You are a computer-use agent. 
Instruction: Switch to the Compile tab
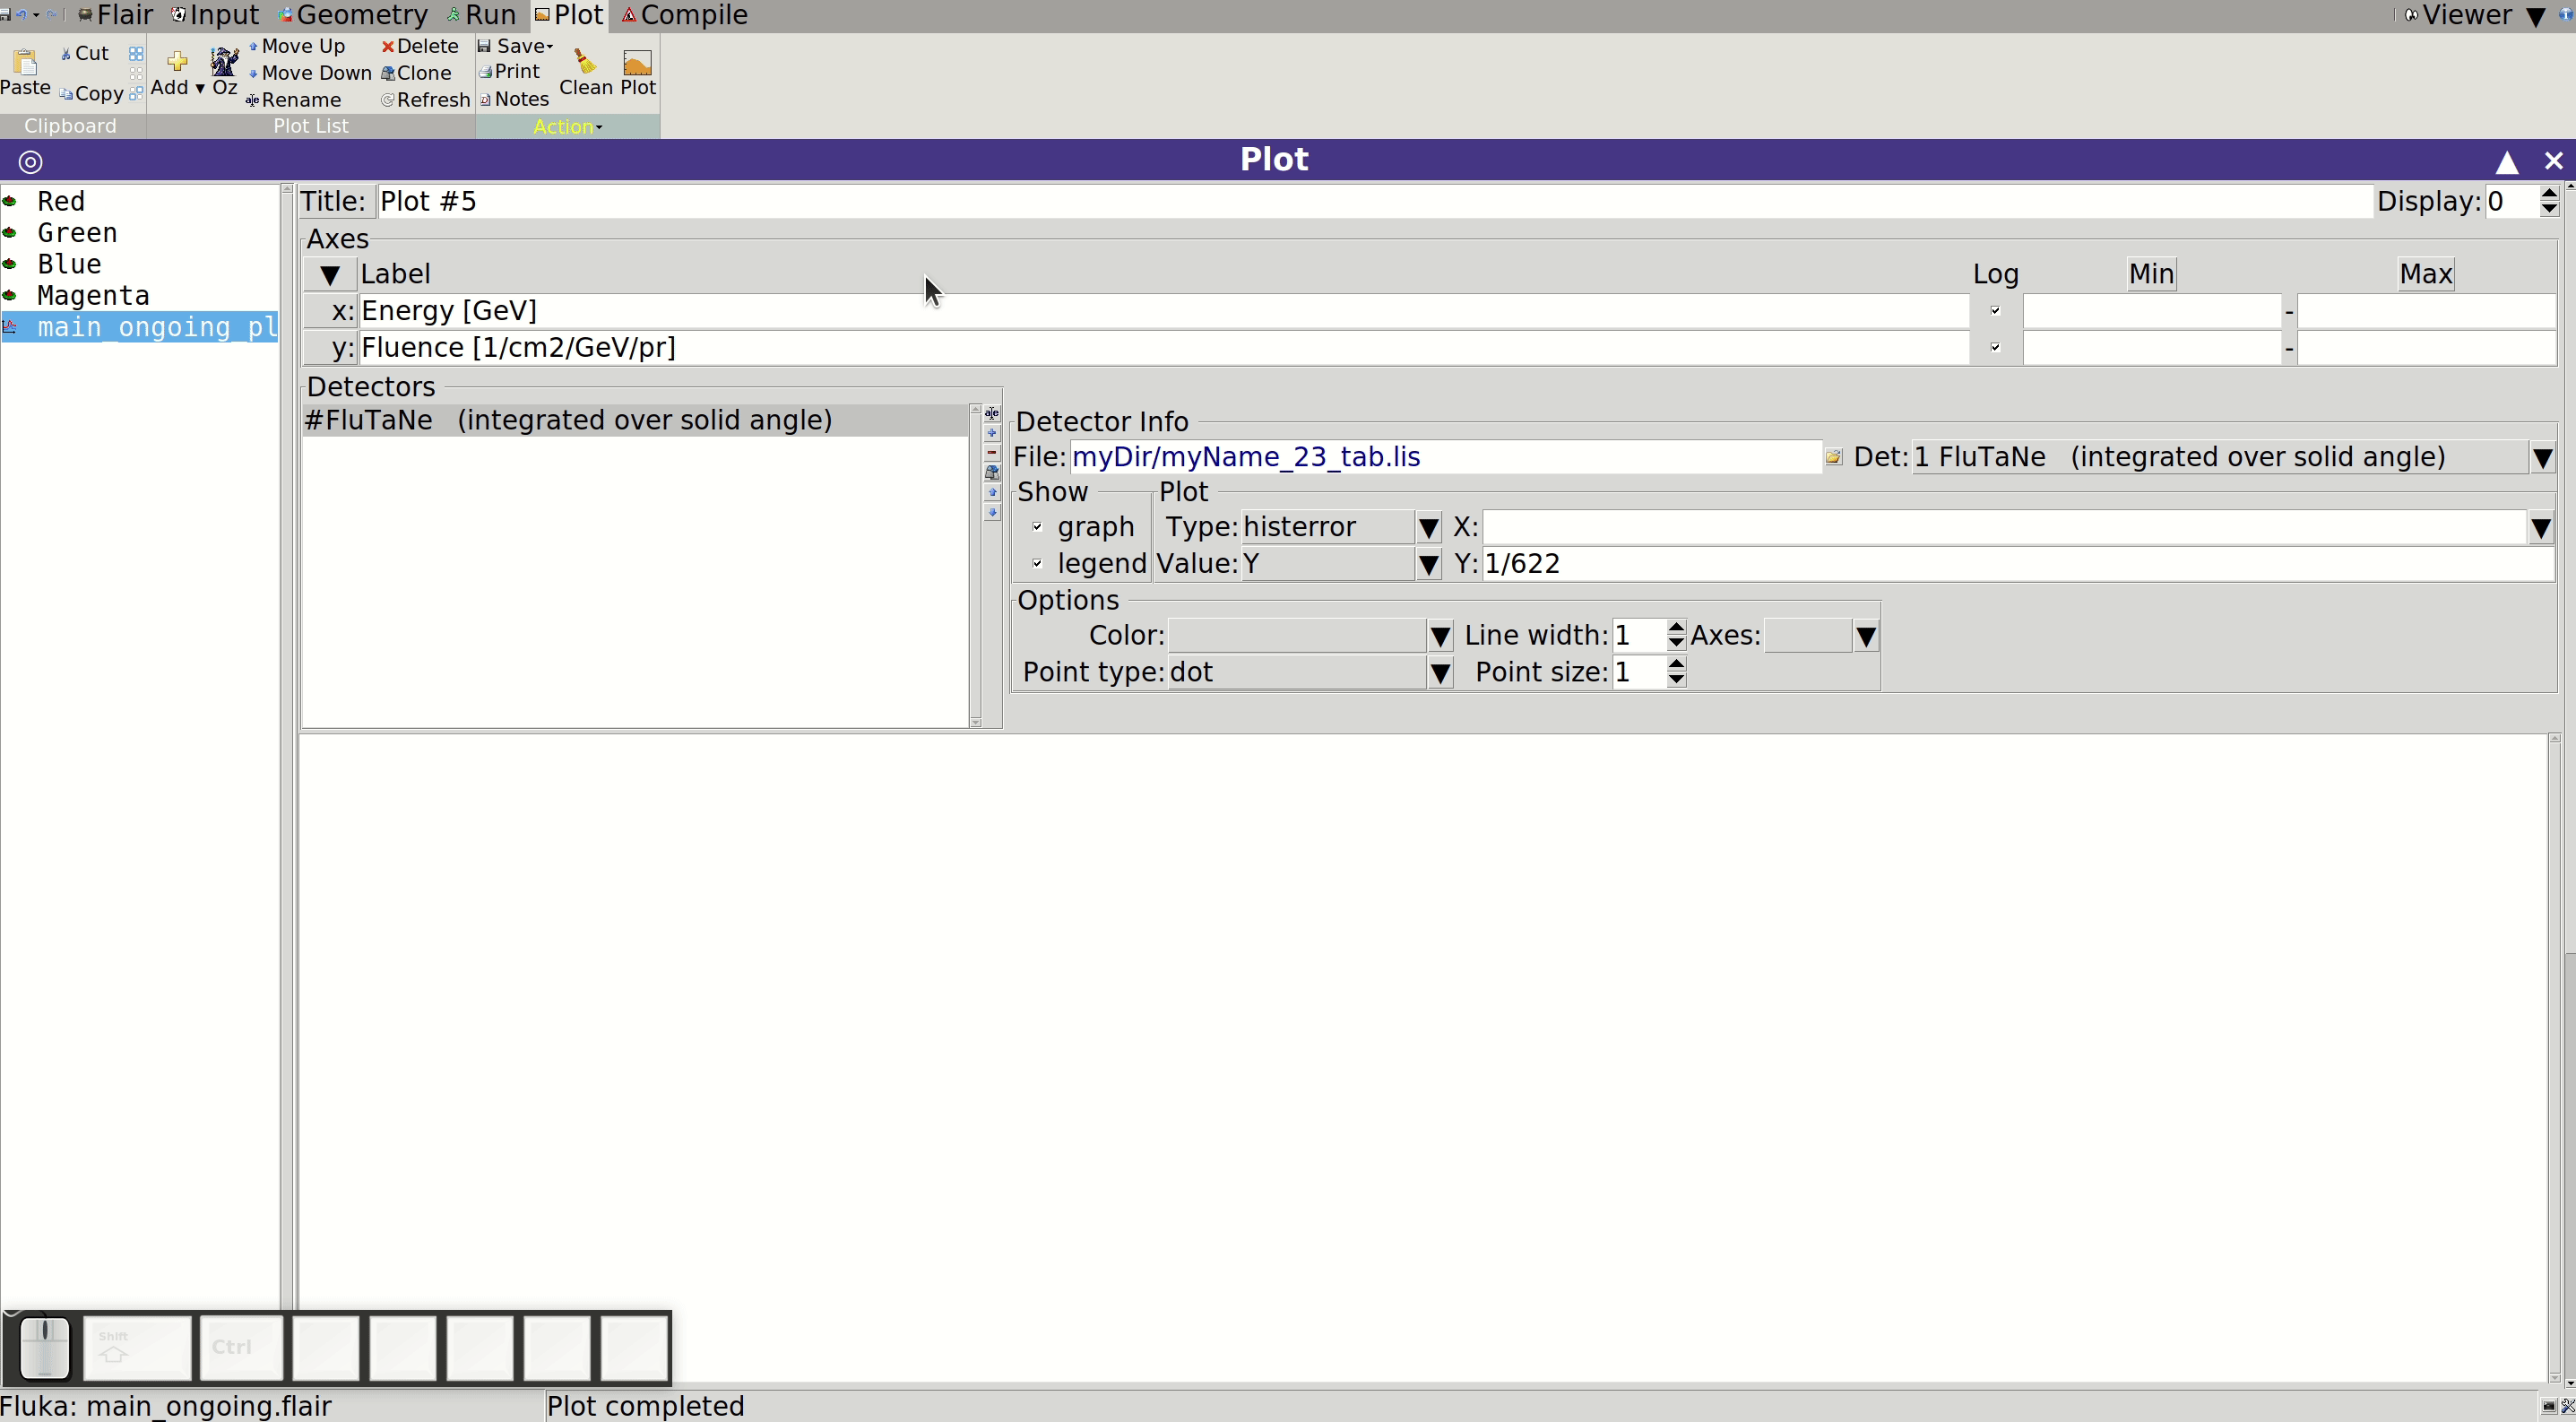pos(685,15)
